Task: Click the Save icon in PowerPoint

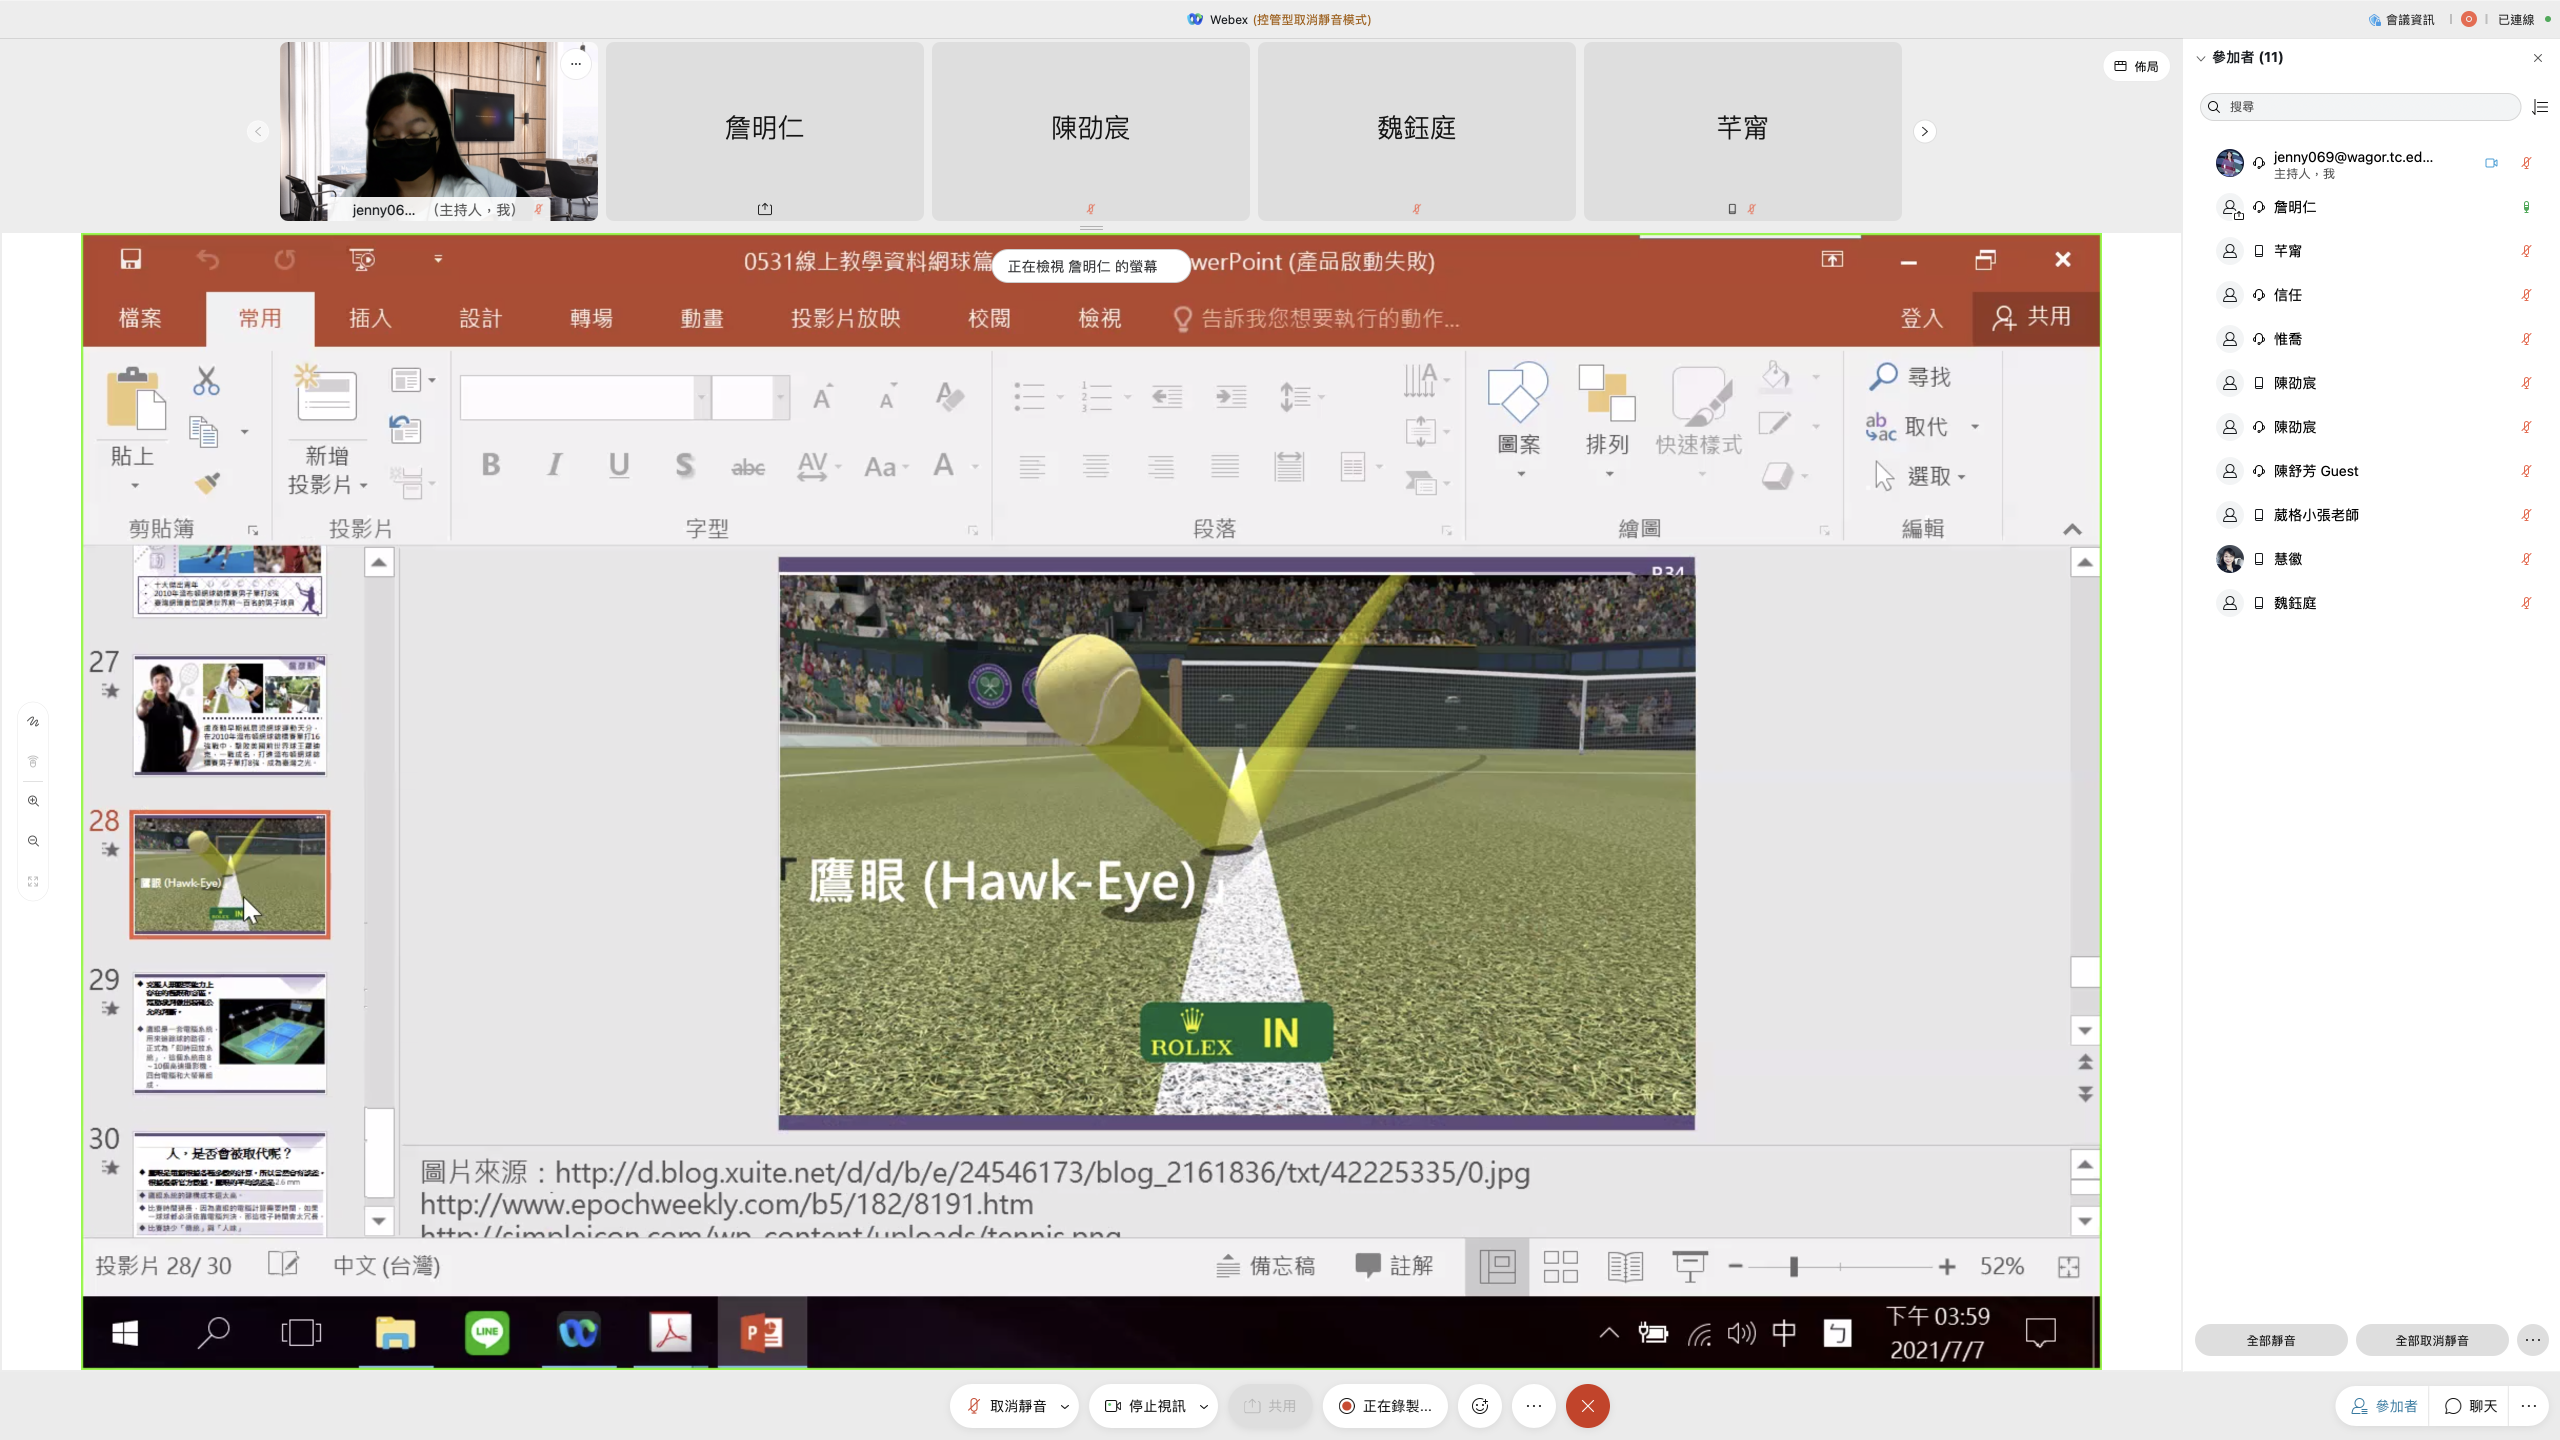Action: 131,260
